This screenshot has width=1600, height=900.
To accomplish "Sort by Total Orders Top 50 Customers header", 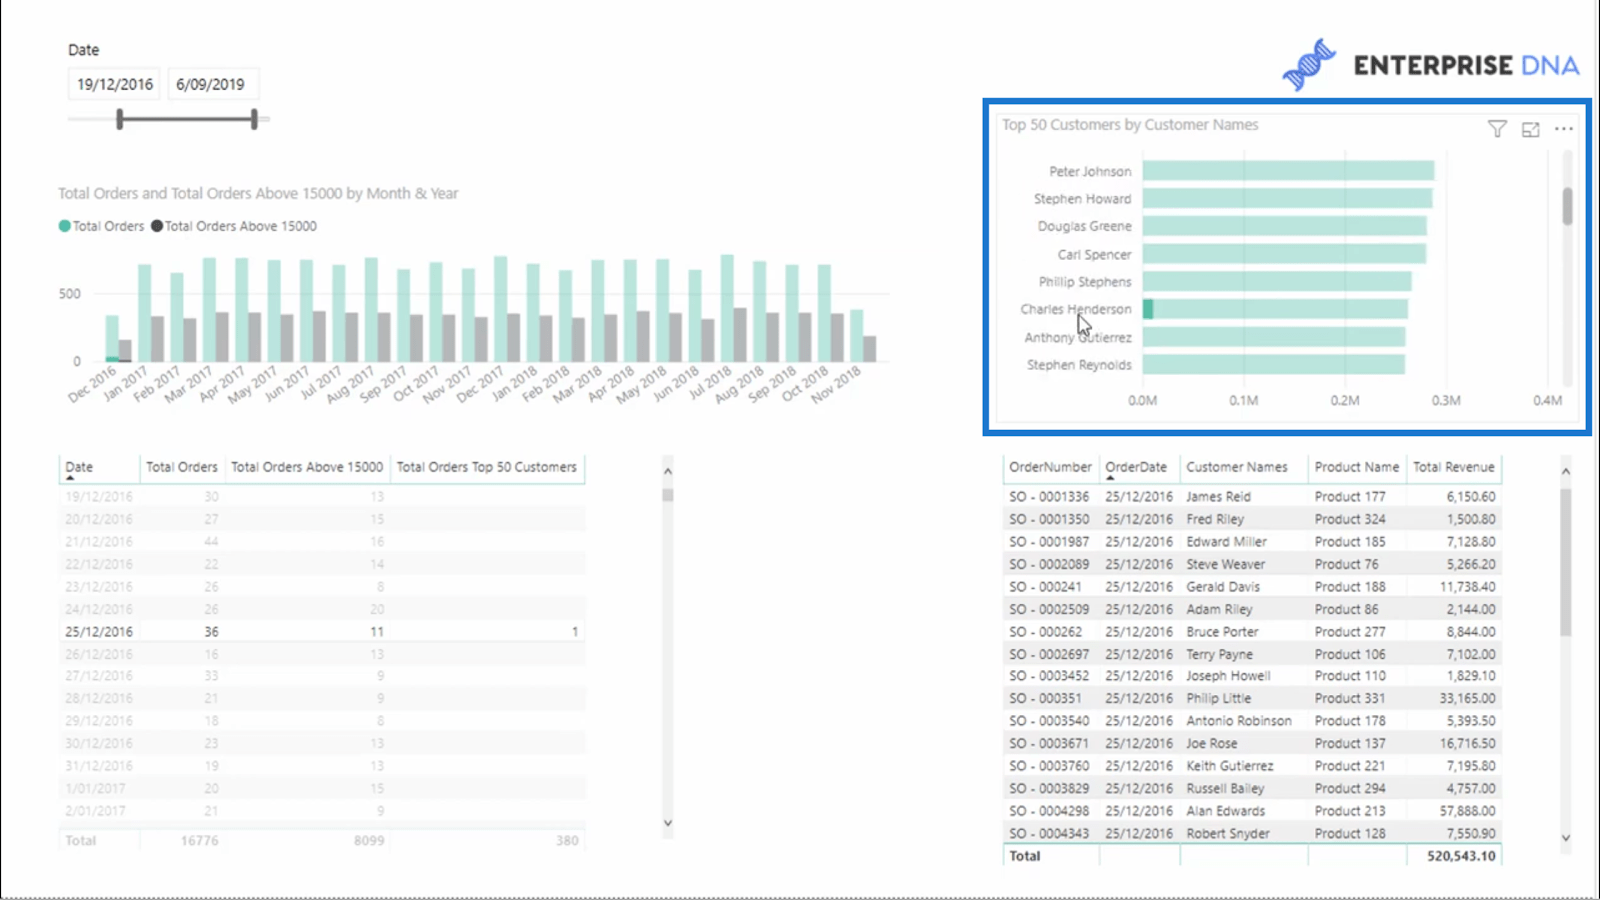I will [x=487, y=467].
